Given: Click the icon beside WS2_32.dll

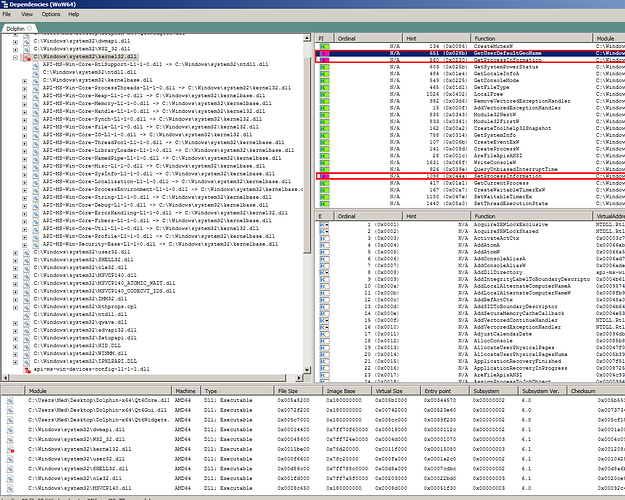Looking at the screenshot, I should (27, 49).
